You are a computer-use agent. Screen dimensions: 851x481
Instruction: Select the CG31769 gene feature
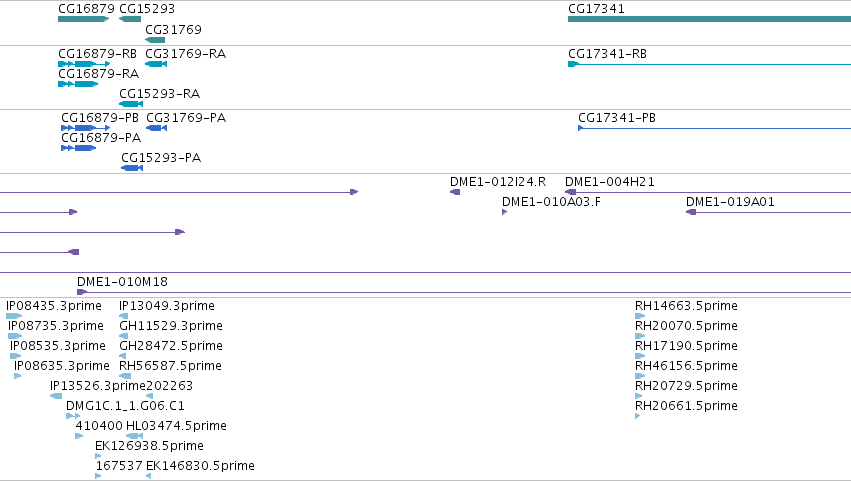point(155,40)
